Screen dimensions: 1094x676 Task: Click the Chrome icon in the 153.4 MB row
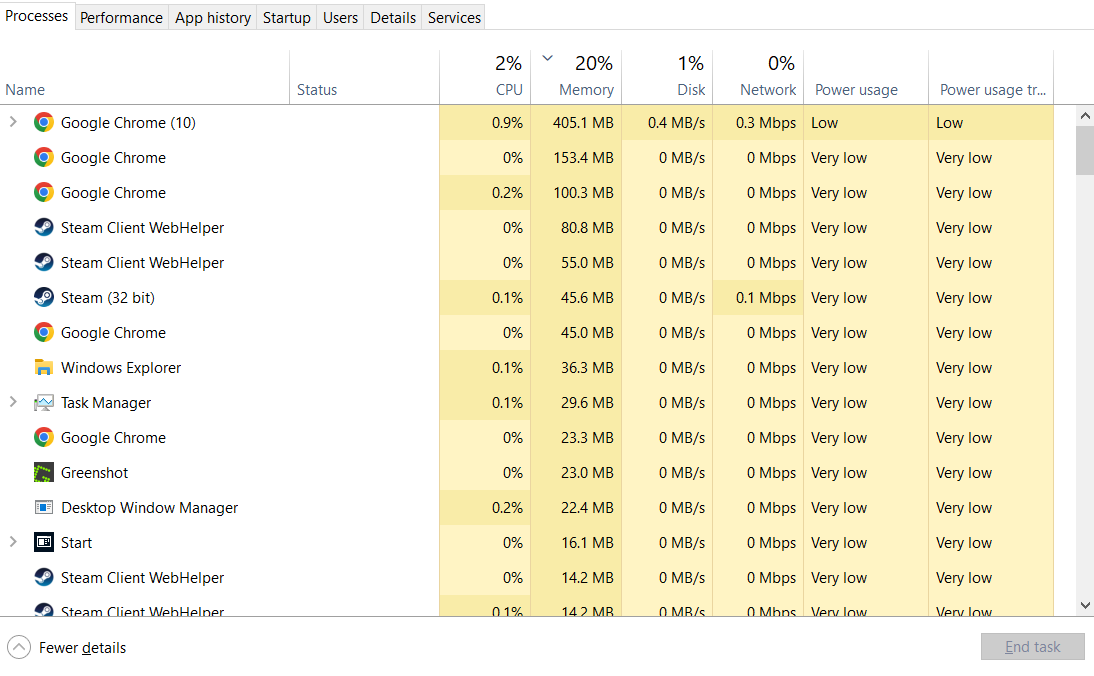click(44, 158)
